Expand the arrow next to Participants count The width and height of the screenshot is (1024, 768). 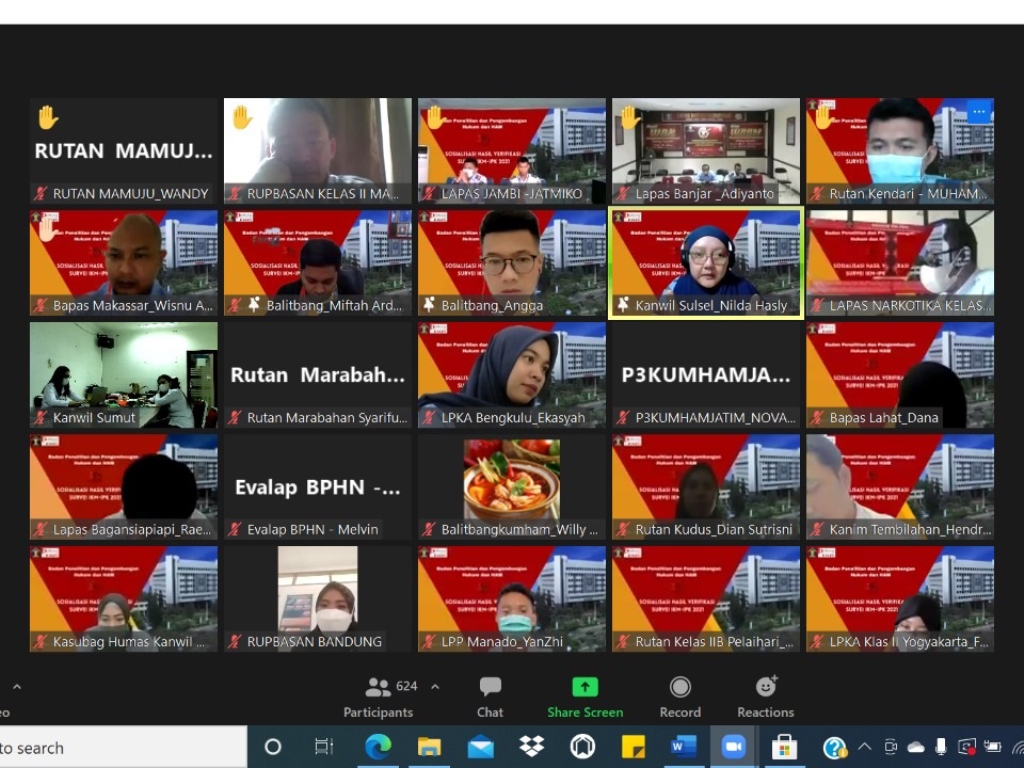tap(435, 687)
